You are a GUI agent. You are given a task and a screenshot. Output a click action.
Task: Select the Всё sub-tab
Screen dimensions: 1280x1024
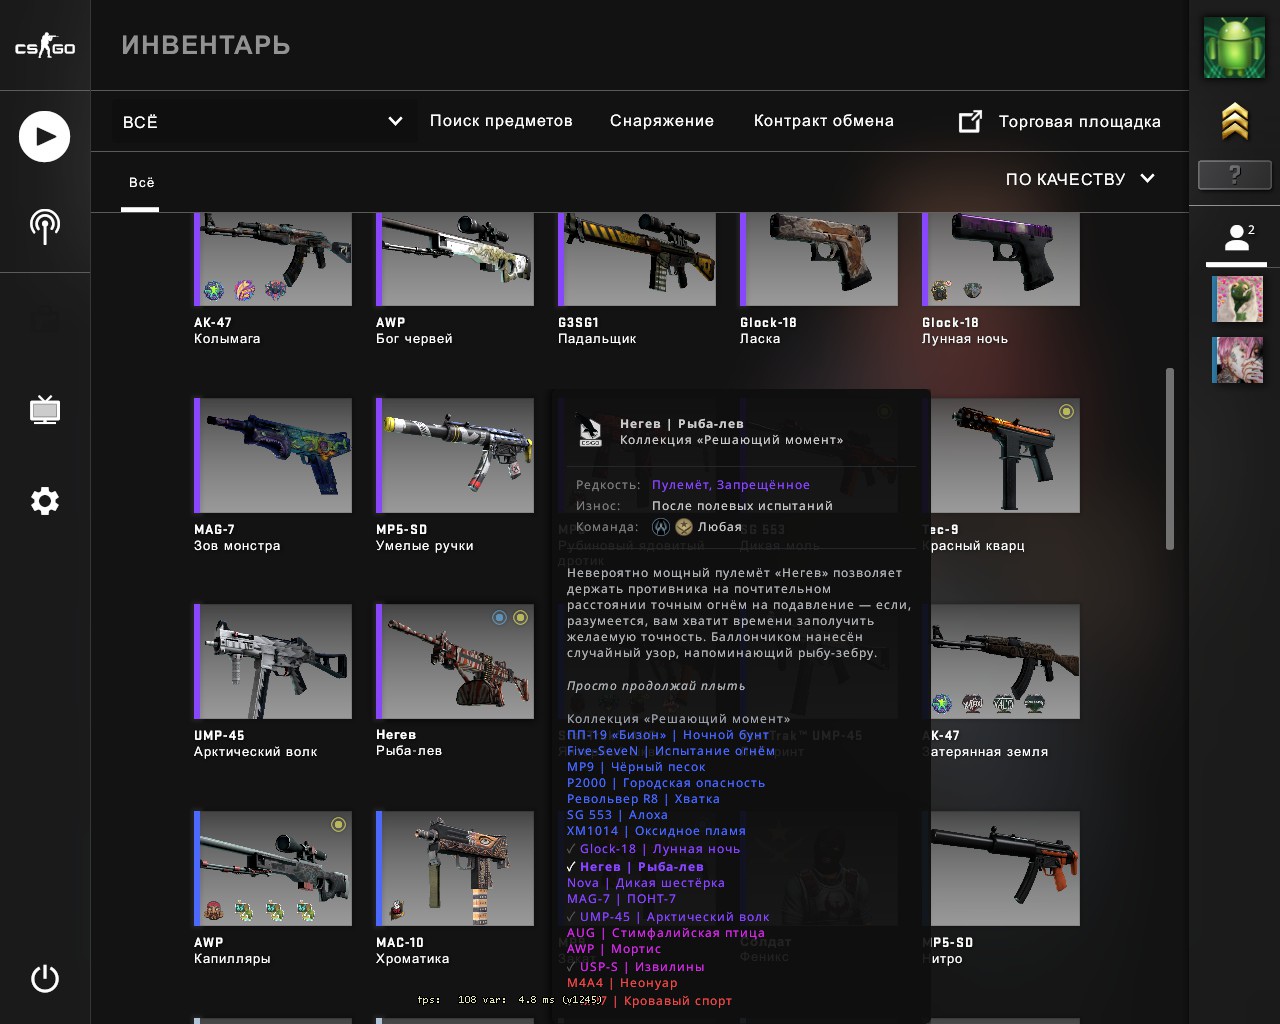click(x=141, y=183)
